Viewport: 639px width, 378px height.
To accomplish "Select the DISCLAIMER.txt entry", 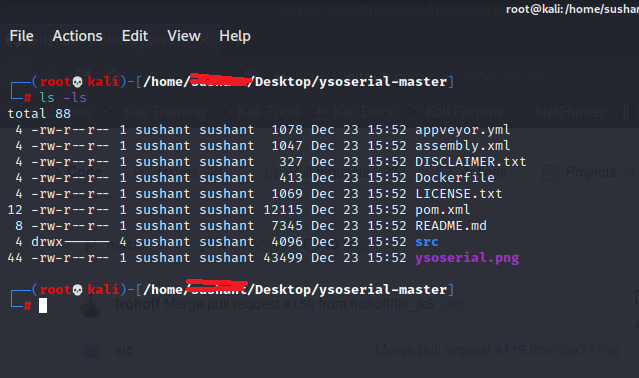I will [x=471, y=162].
